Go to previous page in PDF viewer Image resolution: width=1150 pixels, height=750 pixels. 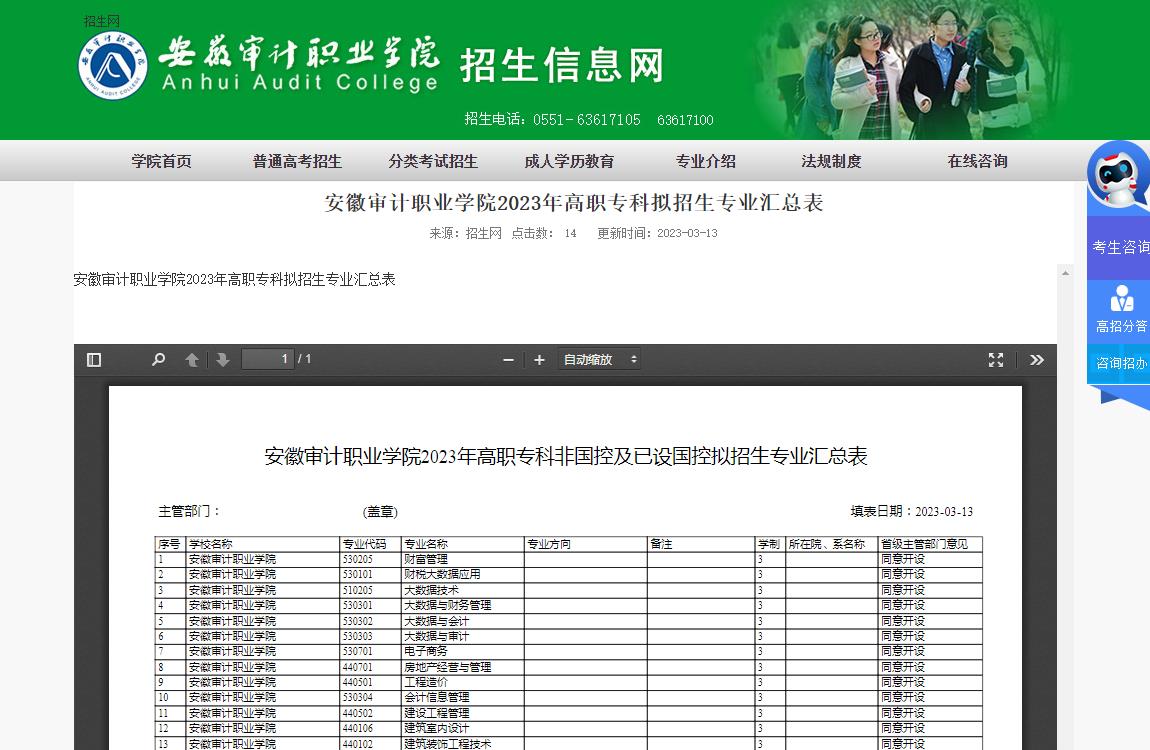192,360
